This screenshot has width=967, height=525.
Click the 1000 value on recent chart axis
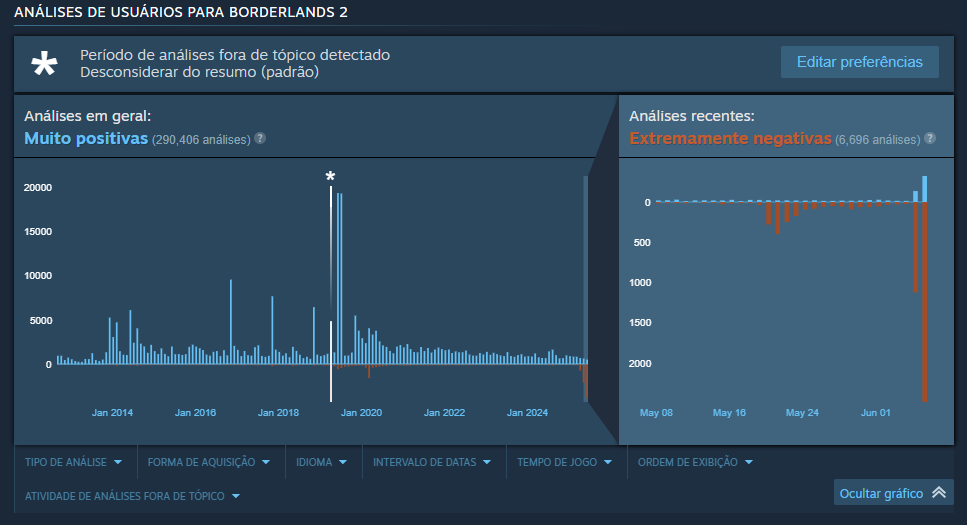pyautogui.click(x=640, y=283)
